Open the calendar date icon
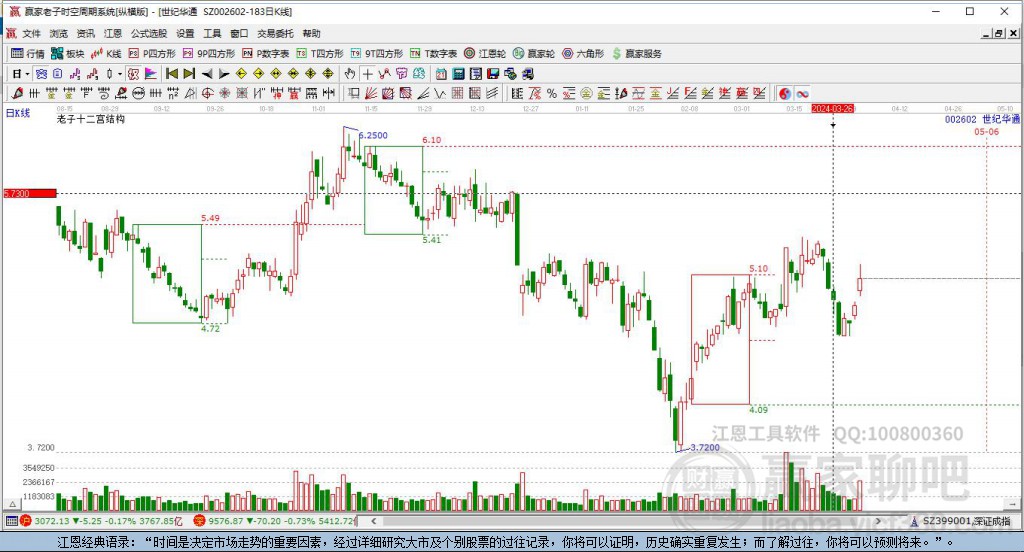This screenshot has height=552, width=1024. click(x=441, y=74)
